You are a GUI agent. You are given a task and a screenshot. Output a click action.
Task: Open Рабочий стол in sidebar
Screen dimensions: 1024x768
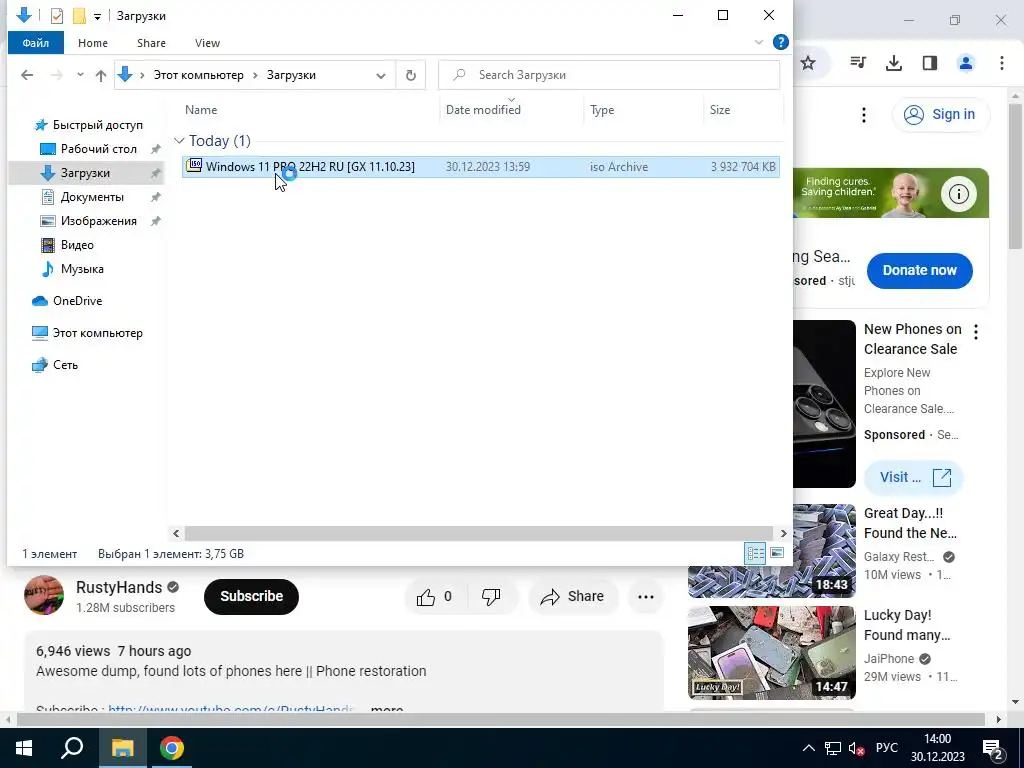click(x=99, y=149)
